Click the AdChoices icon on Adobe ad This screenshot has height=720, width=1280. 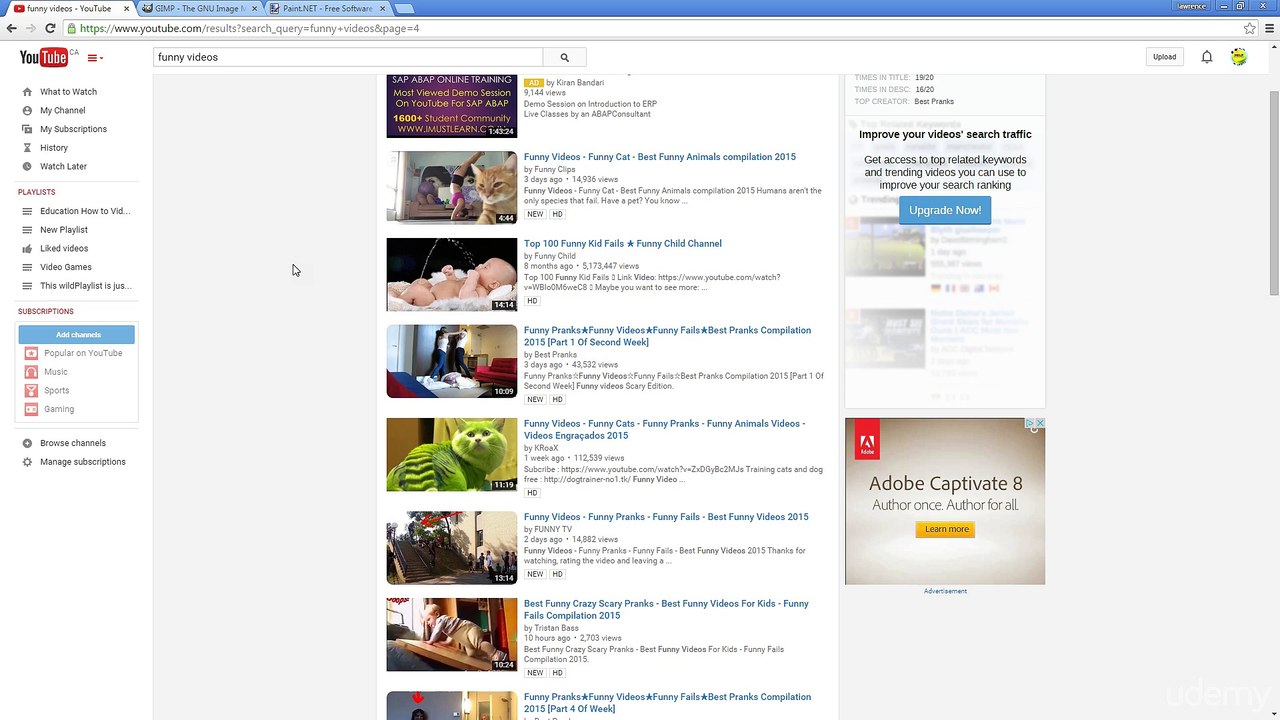[x=1030, y=424]
